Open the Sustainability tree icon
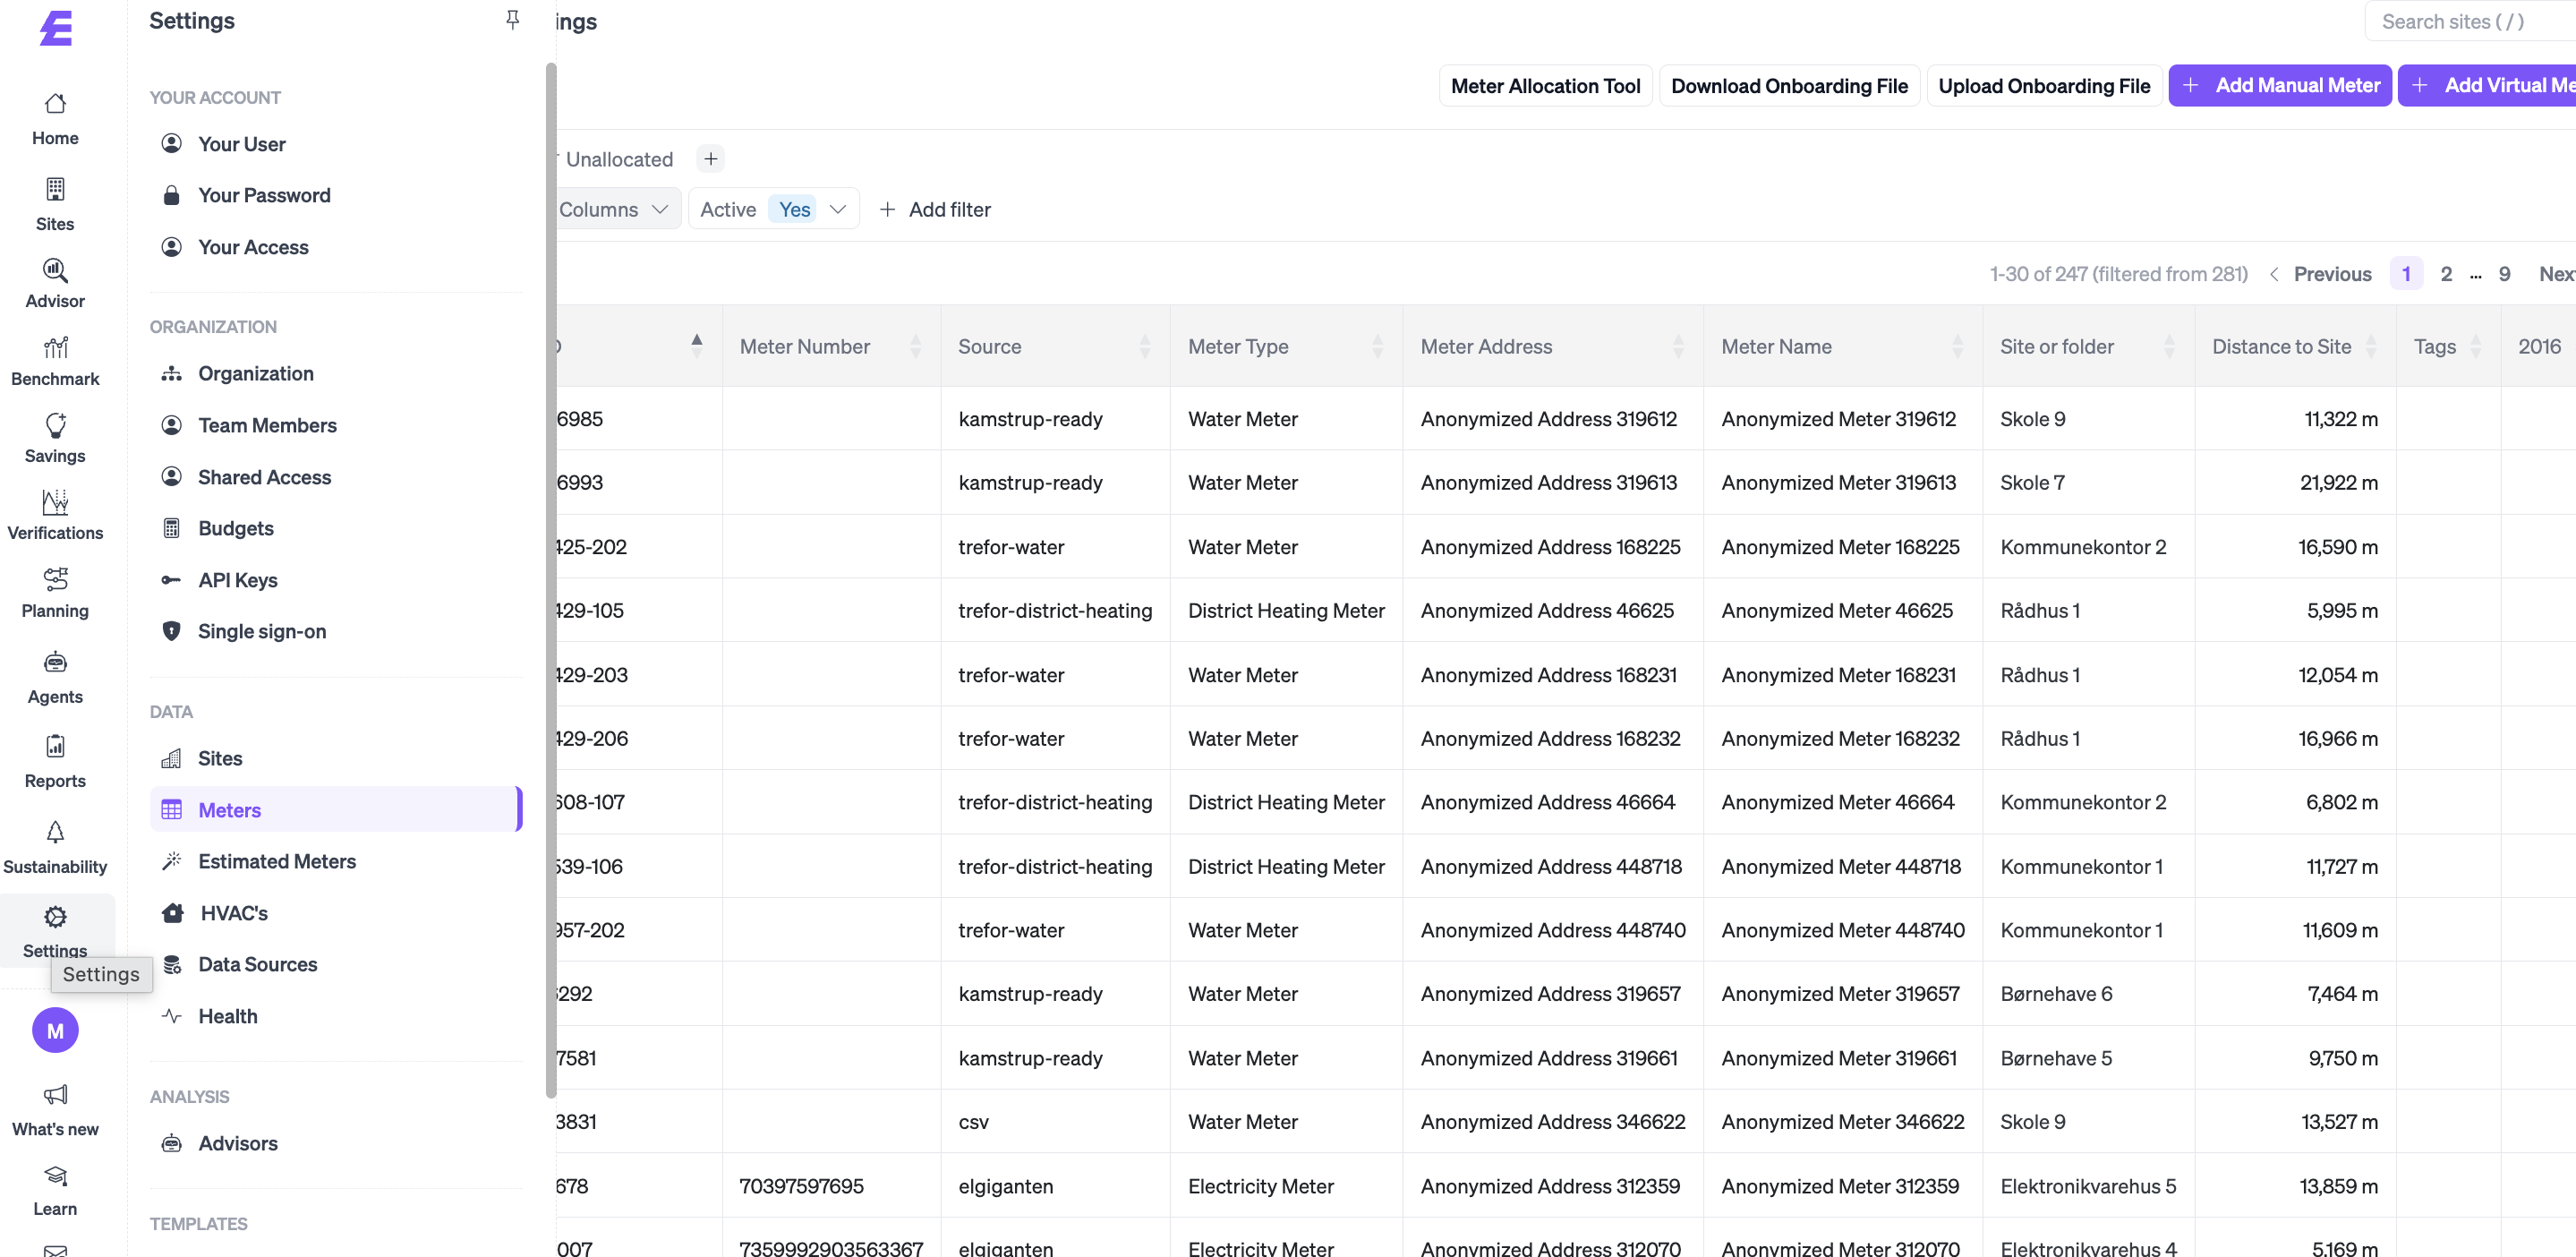The image size is (2576, 1257). [55, 832]
